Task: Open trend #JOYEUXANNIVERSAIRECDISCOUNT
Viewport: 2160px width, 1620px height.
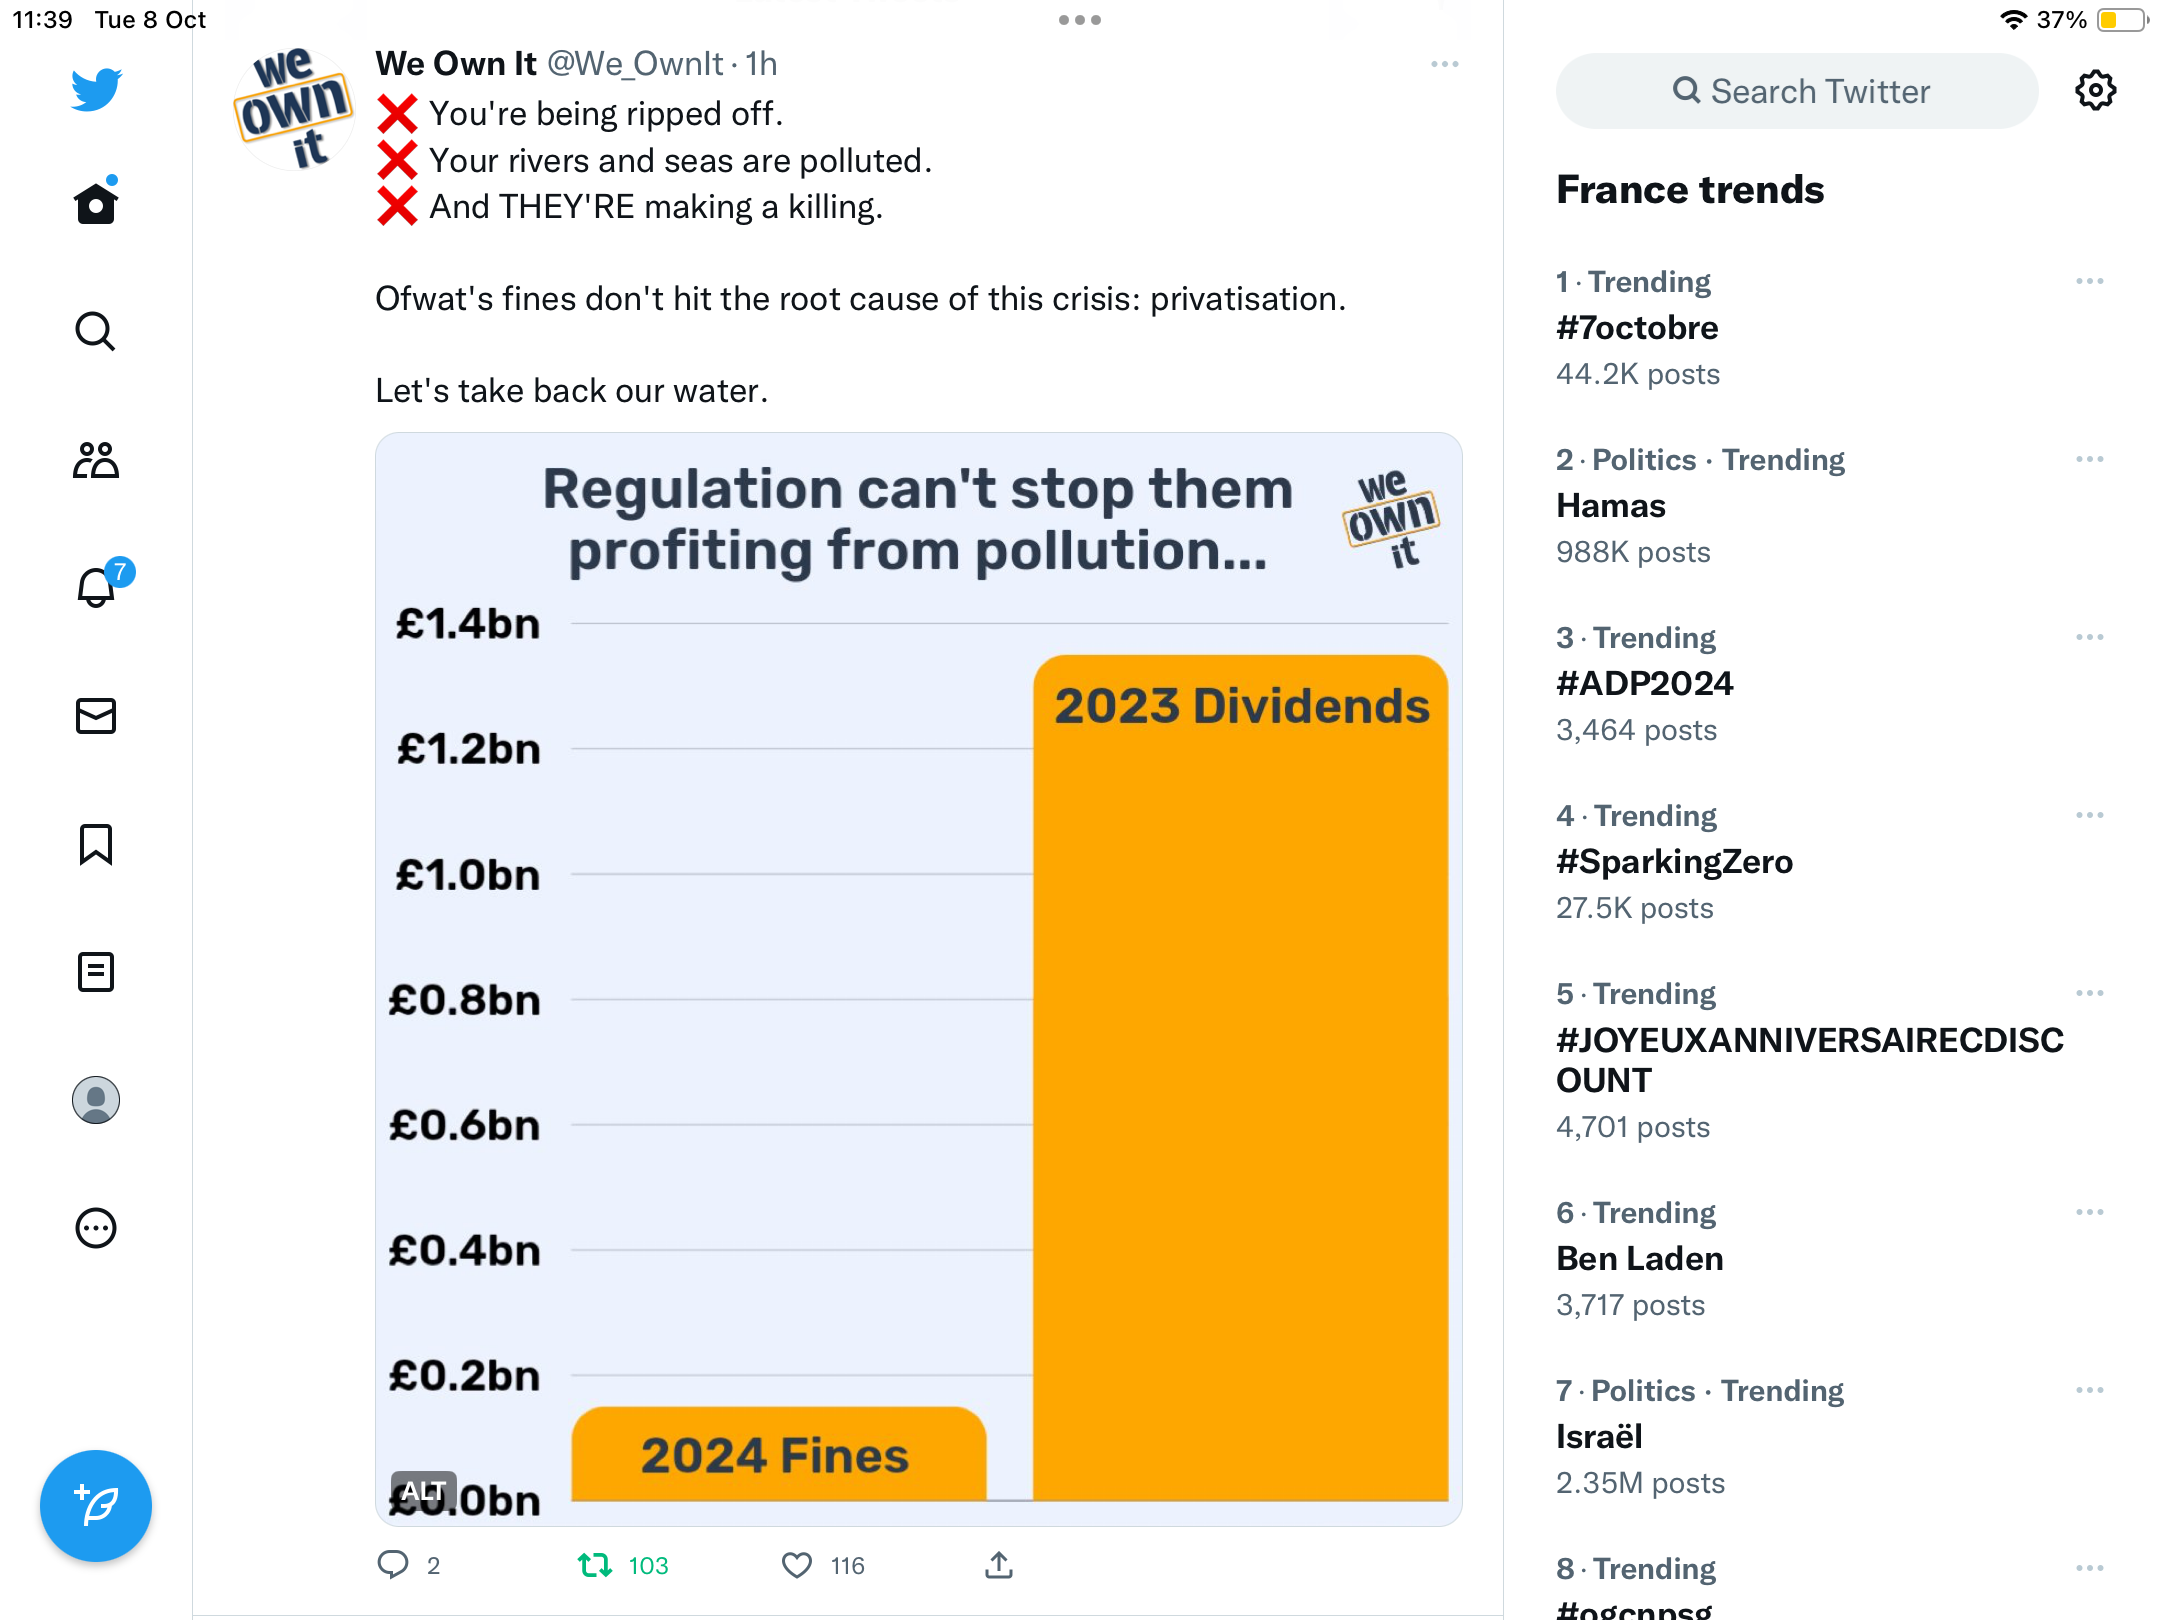Action: click(1810, 1060)
